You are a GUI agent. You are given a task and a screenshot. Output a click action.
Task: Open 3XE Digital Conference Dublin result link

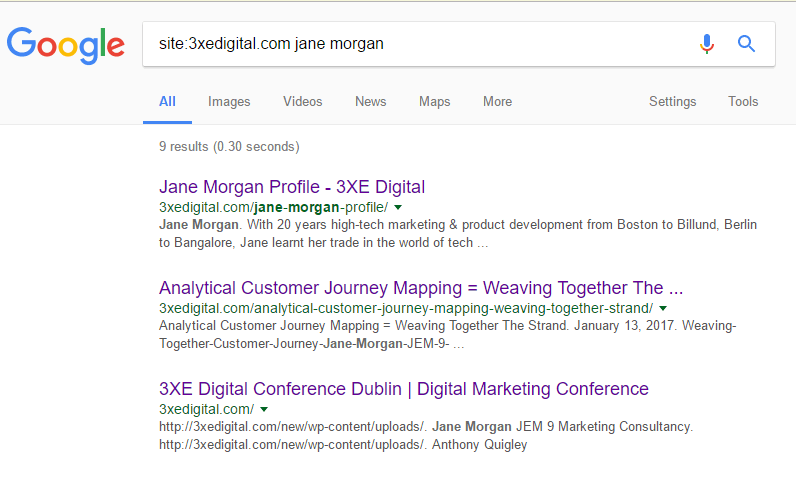pos(404,389)
